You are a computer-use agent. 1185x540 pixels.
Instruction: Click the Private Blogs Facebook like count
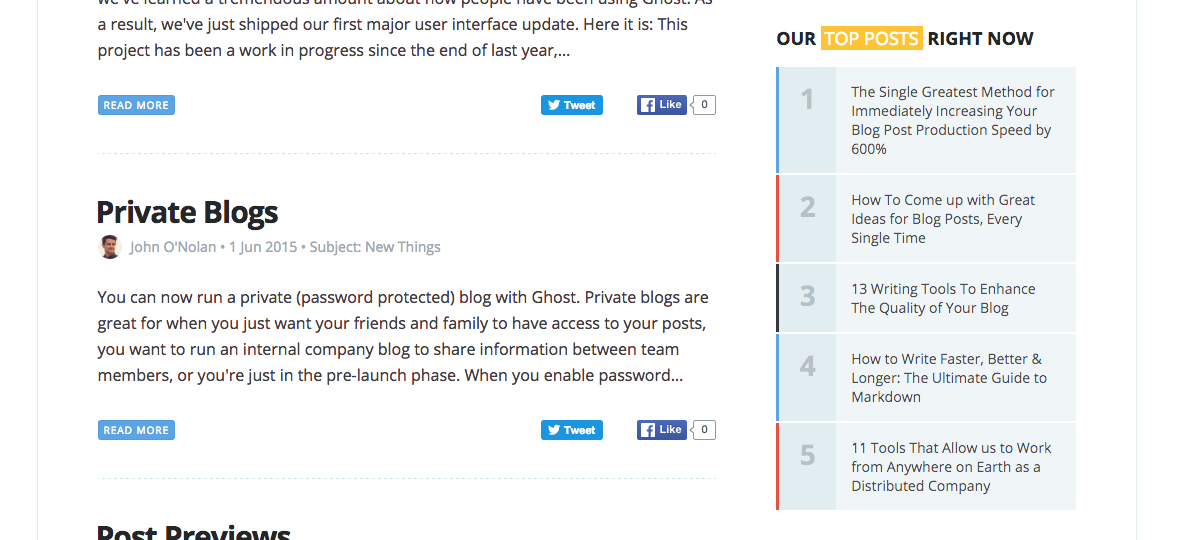coord(704,430)
